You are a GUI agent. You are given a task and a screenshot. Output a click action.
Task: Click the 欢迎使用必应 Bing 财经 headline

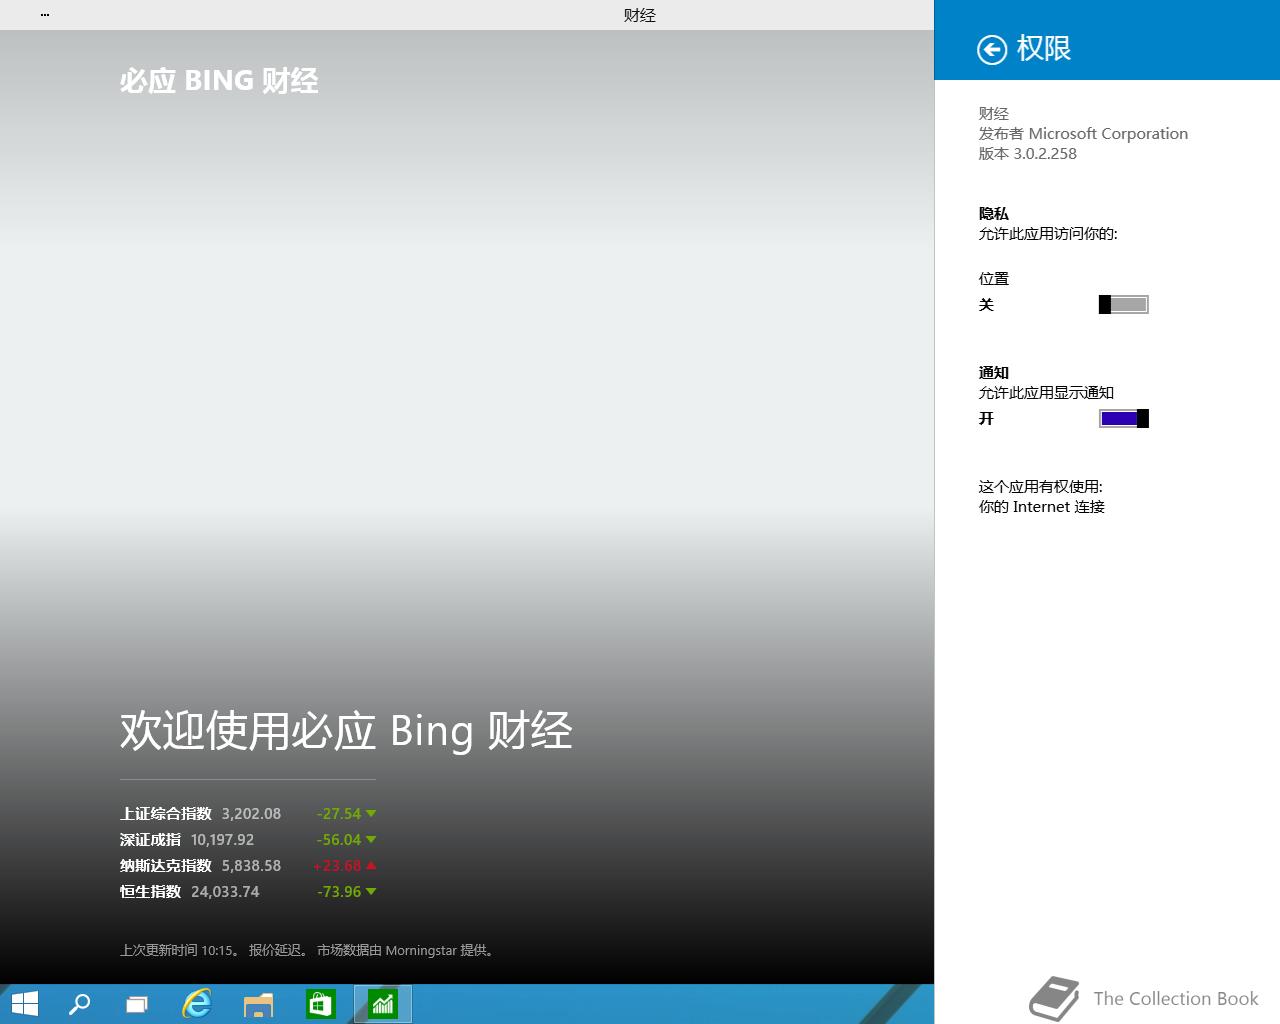[x=346, y=731]
